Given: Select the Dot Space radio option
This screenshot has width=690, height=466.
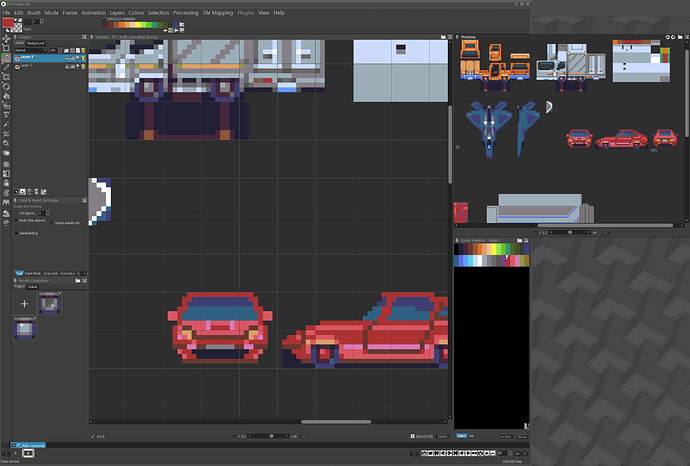Looking at the screenshot, I should tap(16, 213).
